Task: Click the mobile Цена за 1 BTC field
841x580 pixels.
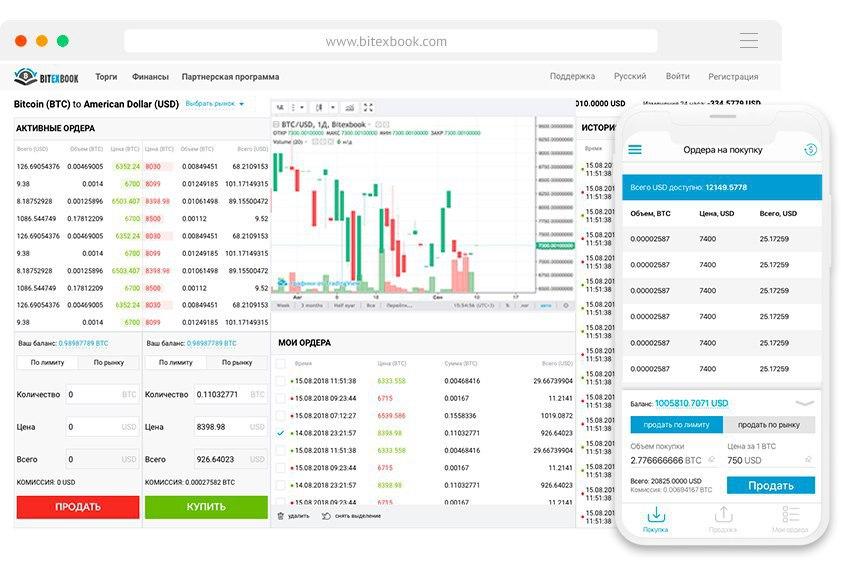Action: [770, 460]
